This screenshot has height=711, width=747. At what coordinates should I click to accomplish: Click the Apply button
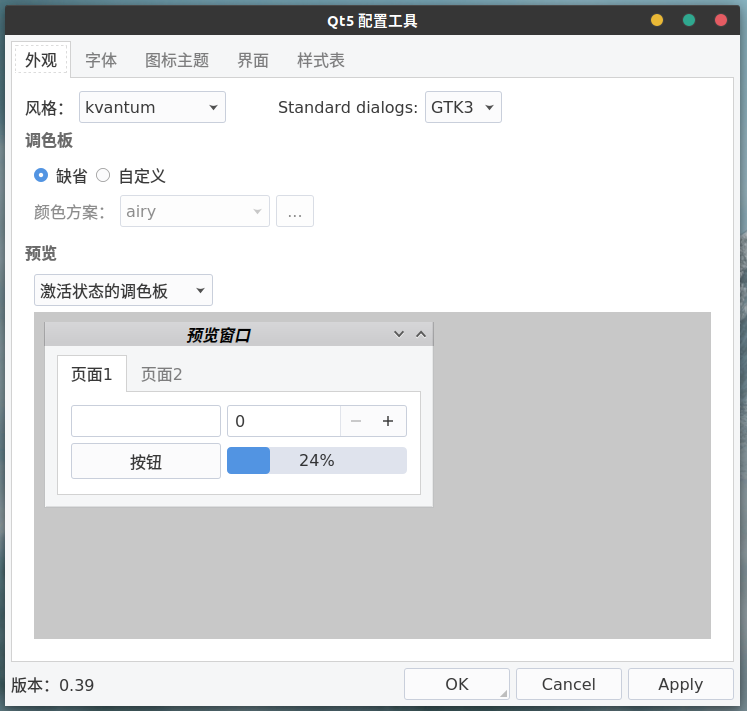(x=681, y=684)
